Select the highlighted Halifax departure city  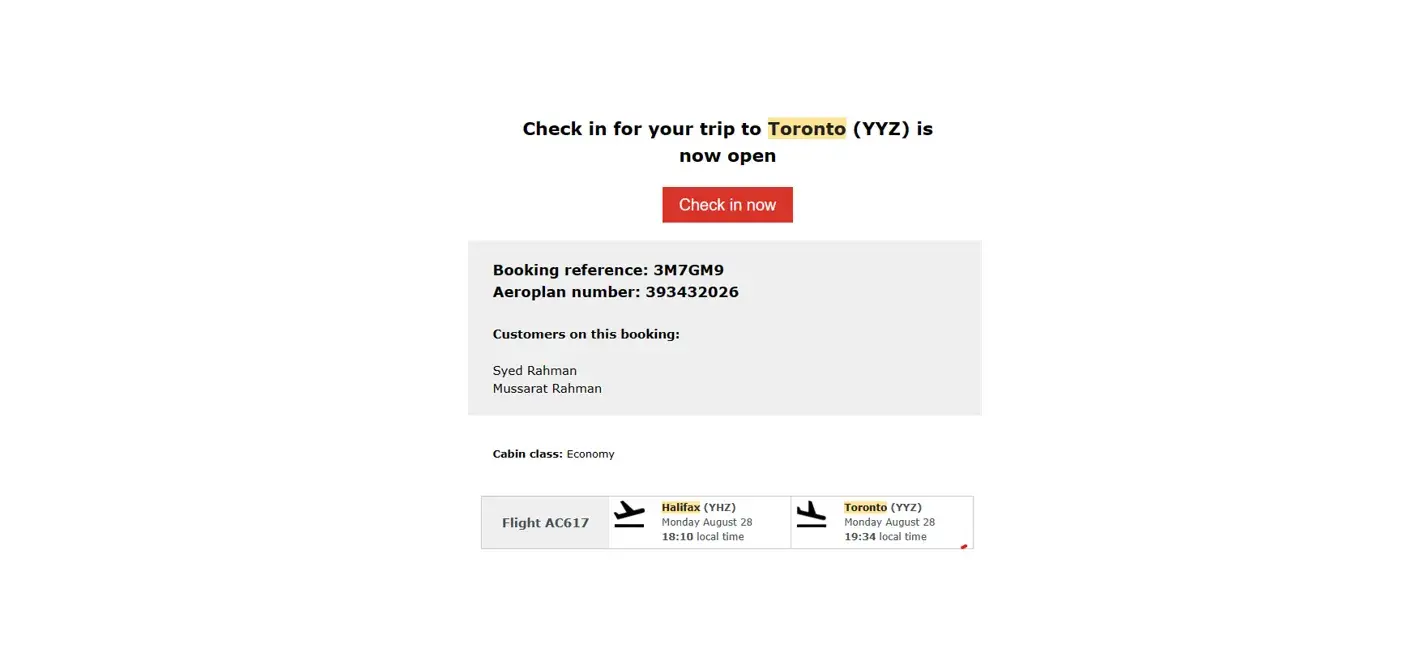coord(681,508)
